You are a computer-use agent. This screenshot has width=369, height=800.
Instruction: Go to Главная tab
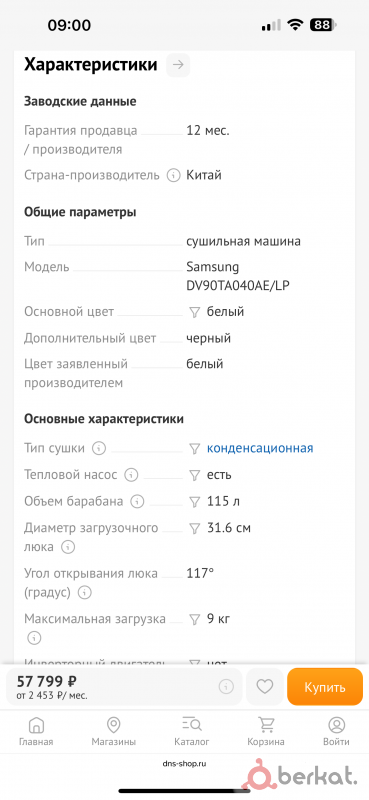pos(36,732)
